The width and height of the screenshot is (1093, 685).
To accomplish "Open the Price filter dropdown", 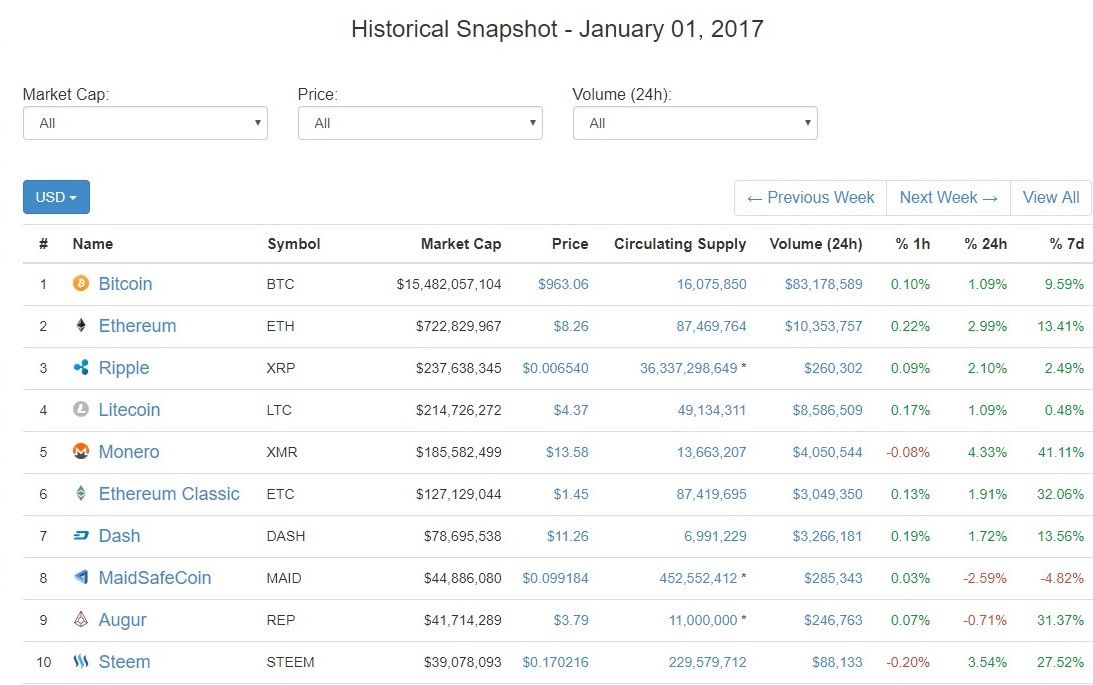I will pyautogui.click(x=420, y=123).
